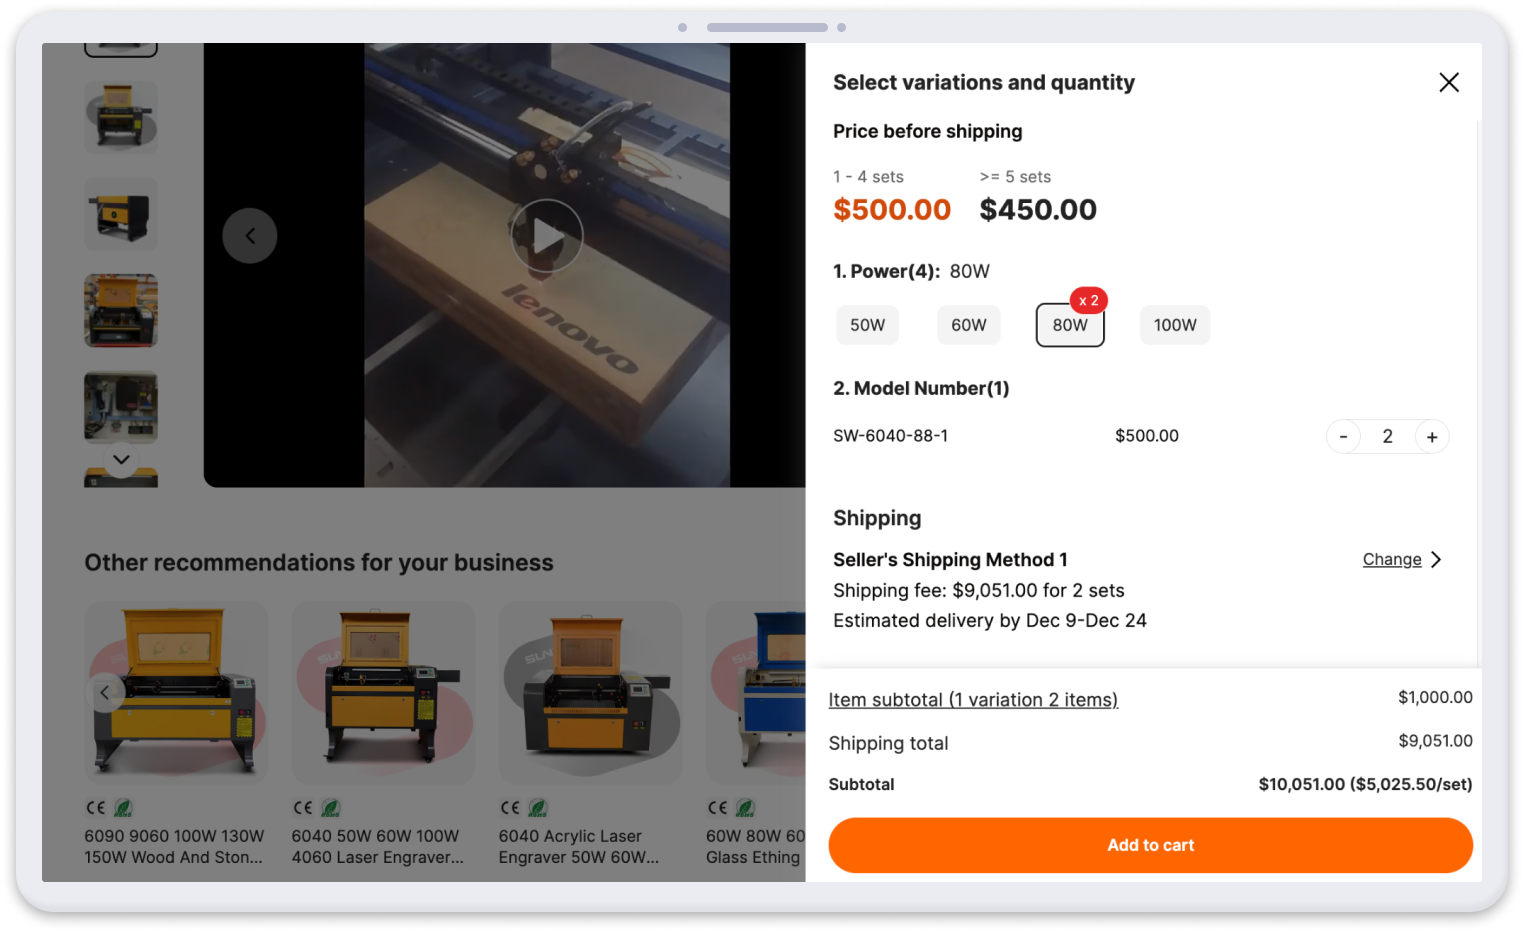Play the laser engraver product video
This screenshot has height=932, width=1524.
click(546, 236)
